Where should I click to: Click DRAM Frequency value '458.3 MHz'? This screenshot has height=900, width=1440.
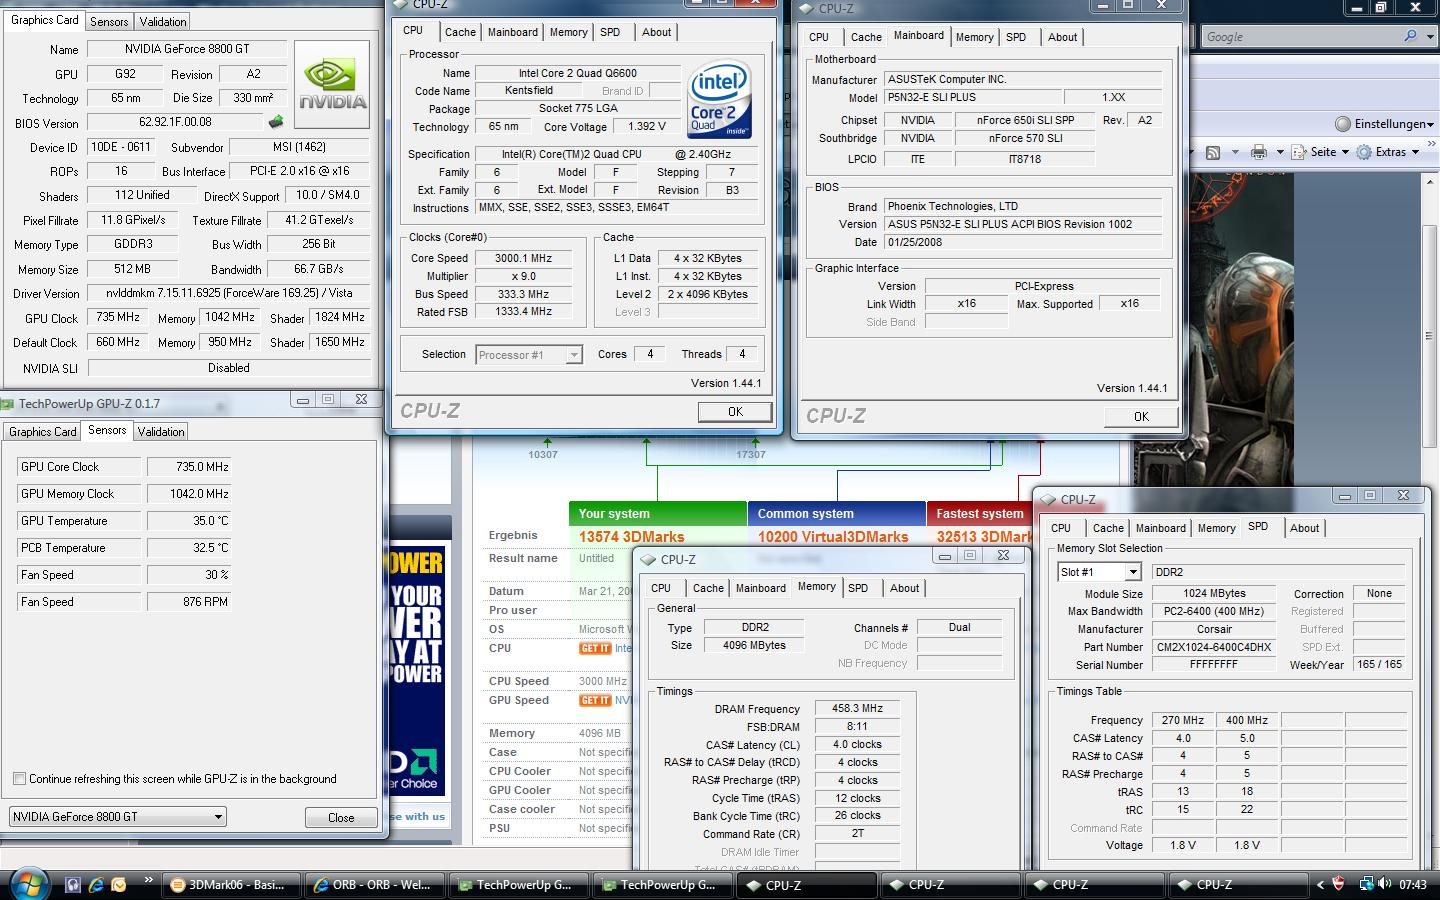pyautogui.click(x=857, y=708)
